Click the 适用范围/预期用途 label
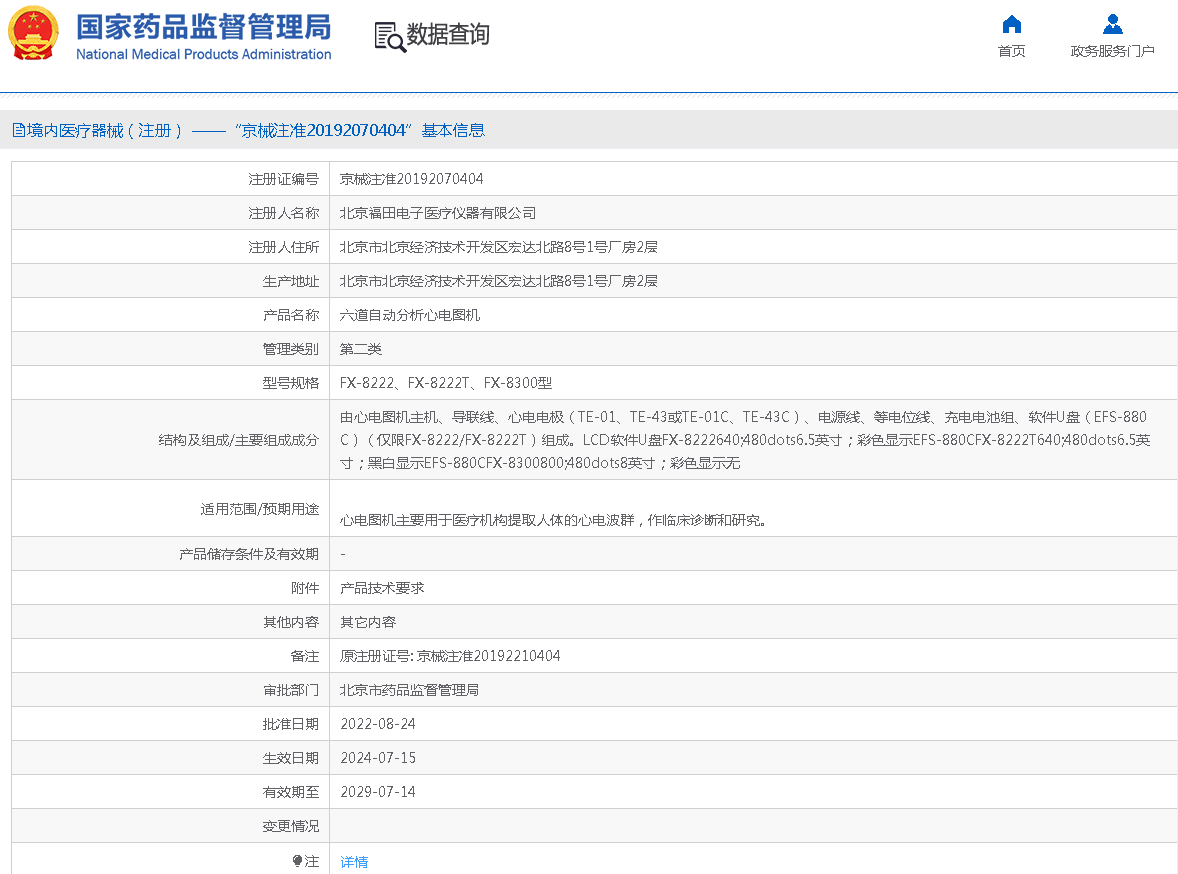The width and height of the screenshot is (1178, 874). coord(259,509)
